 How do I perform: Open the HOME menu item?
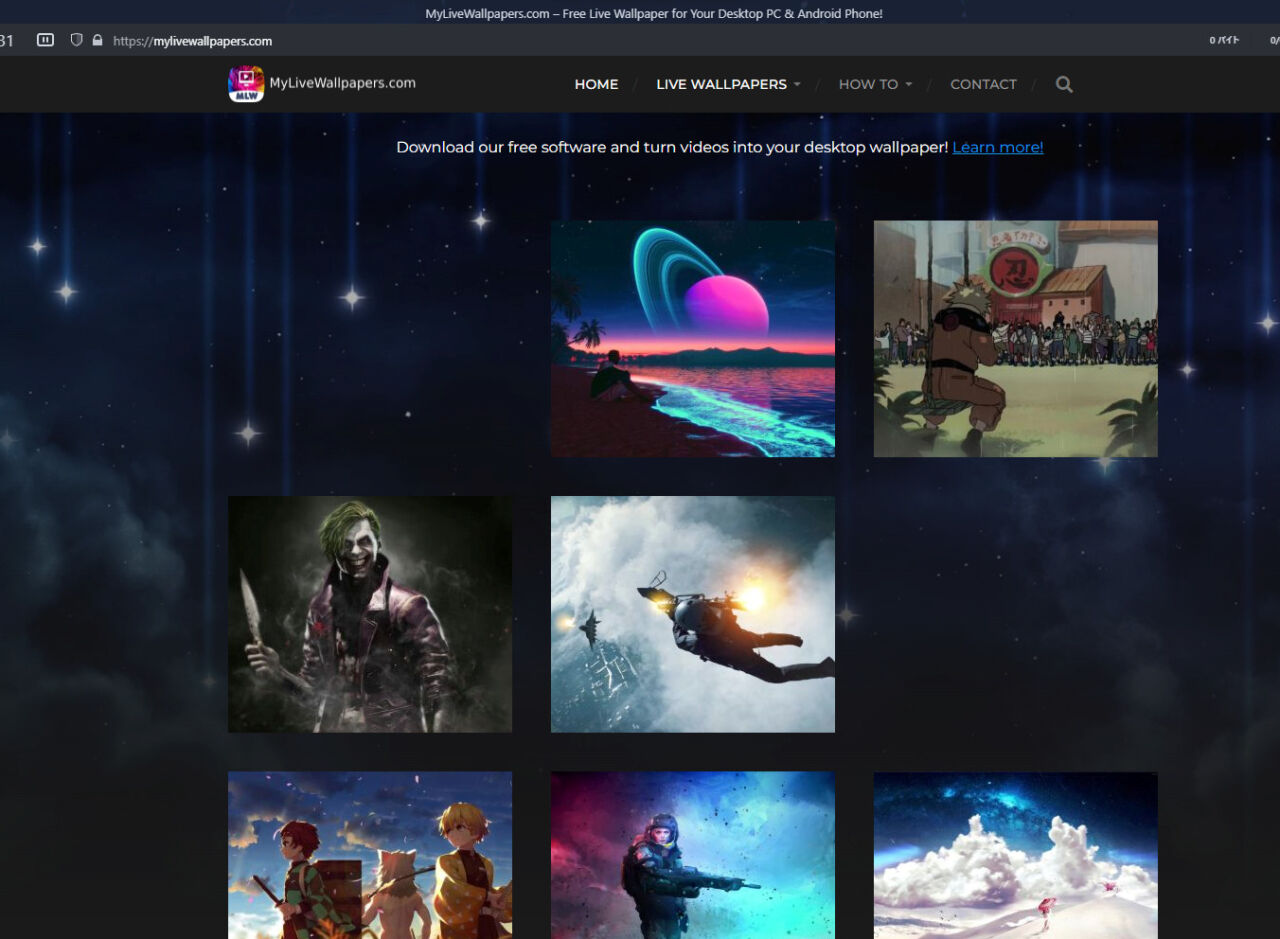click(596, 84)
